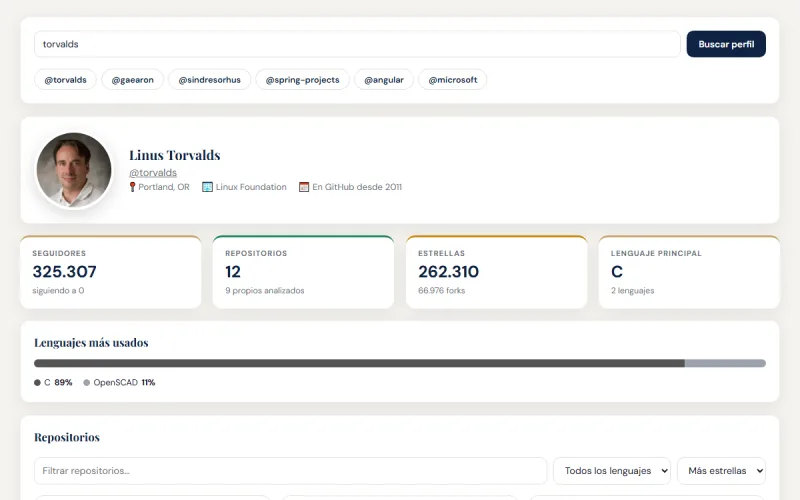800x500 pixels.
Task: Click the calendar icon before GitHub date
Action: (304, 187)
